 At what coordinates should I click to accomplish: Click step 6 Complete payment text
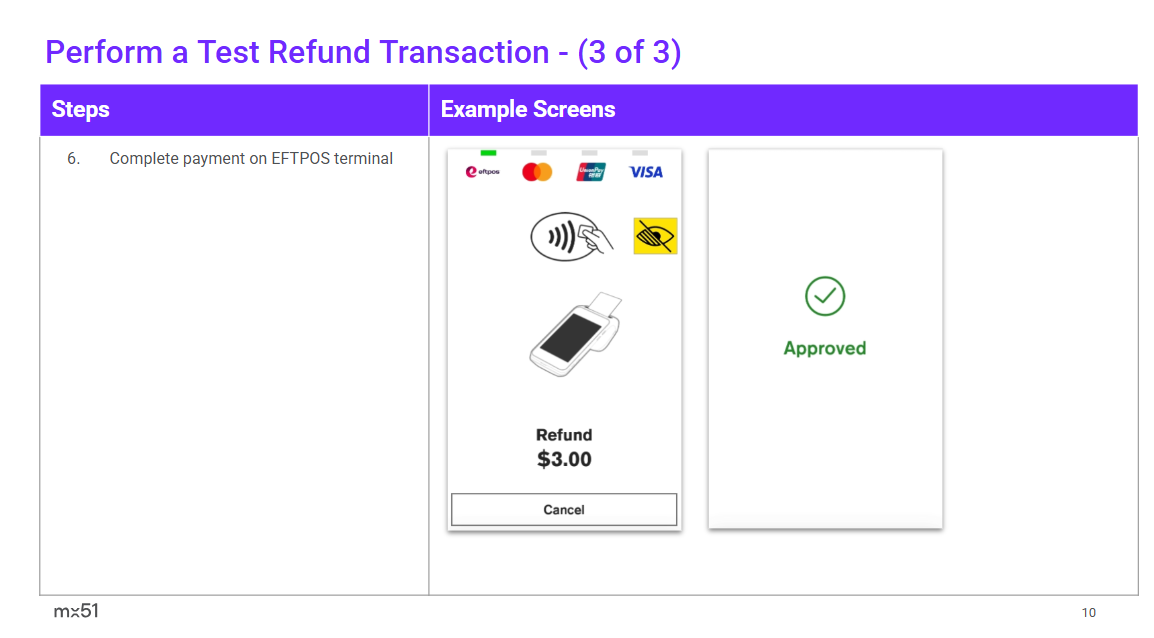[x=250, y=158]
